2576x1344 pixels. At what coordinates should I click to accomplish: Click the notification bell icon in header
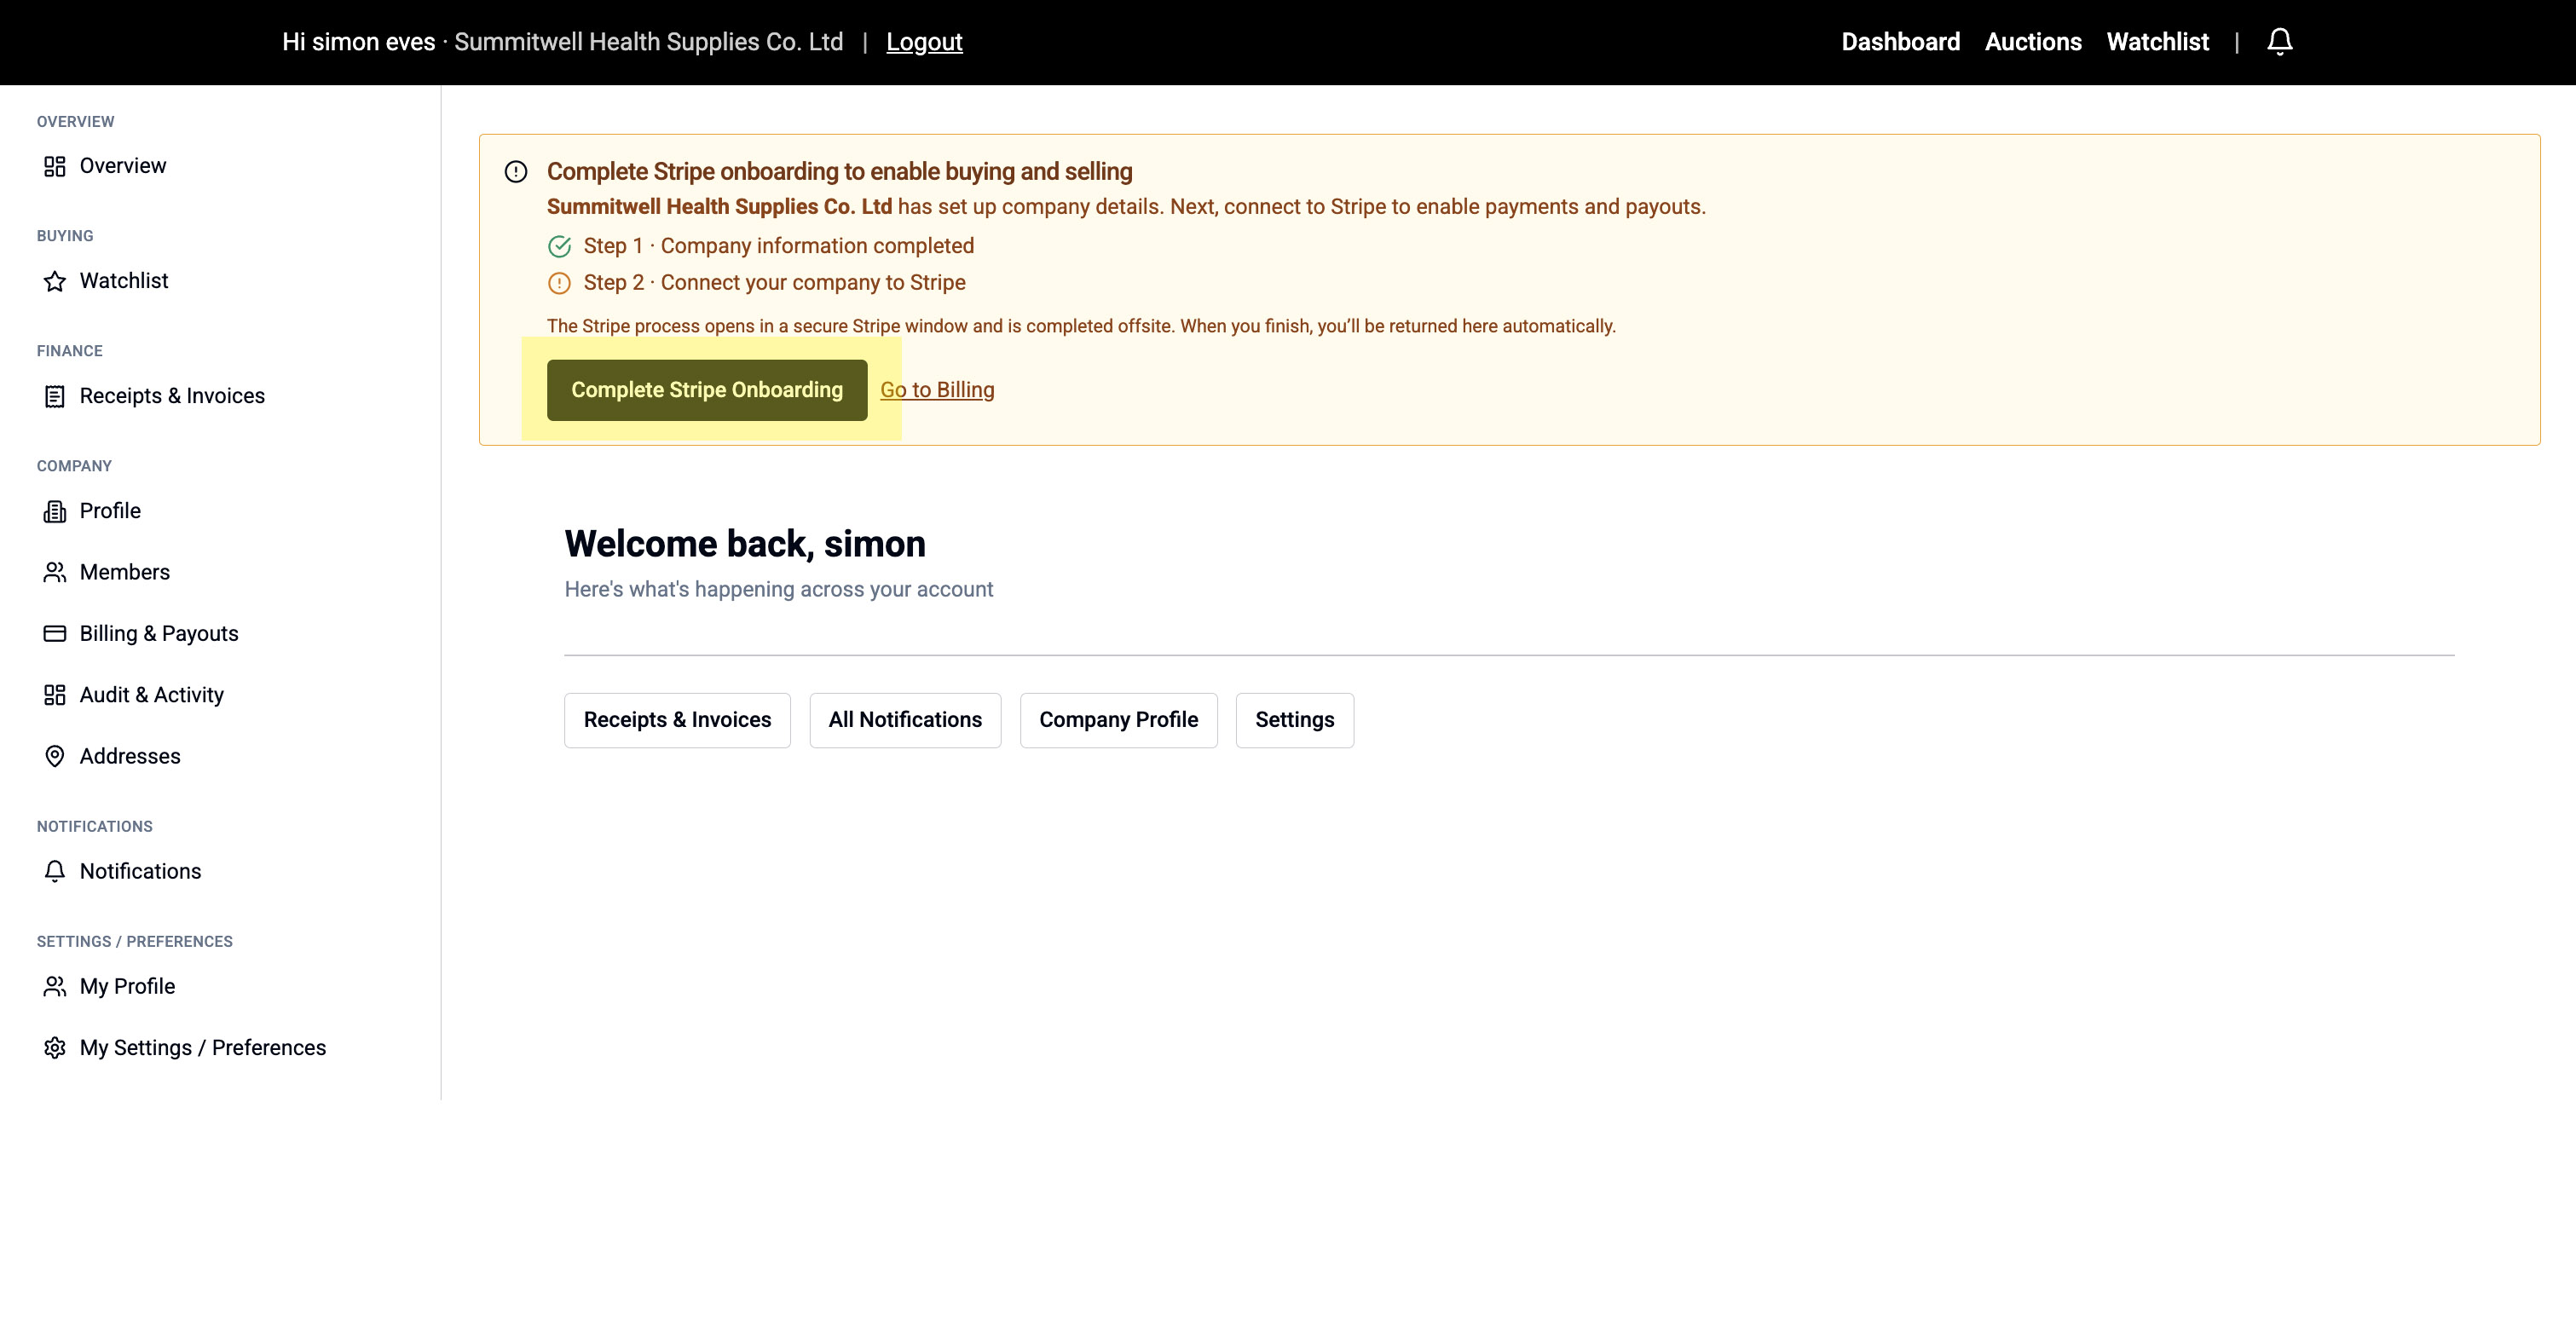pyautogui.click(x=2279, y=42)
